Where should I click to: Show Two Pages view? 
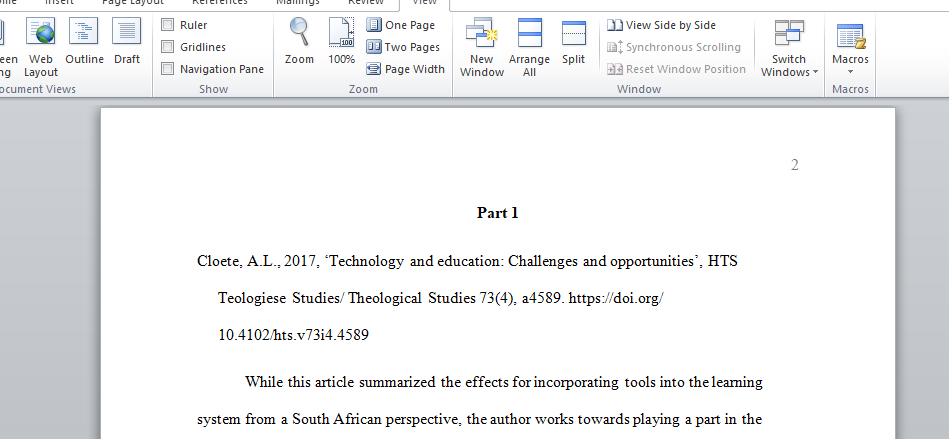click(403, 47)
